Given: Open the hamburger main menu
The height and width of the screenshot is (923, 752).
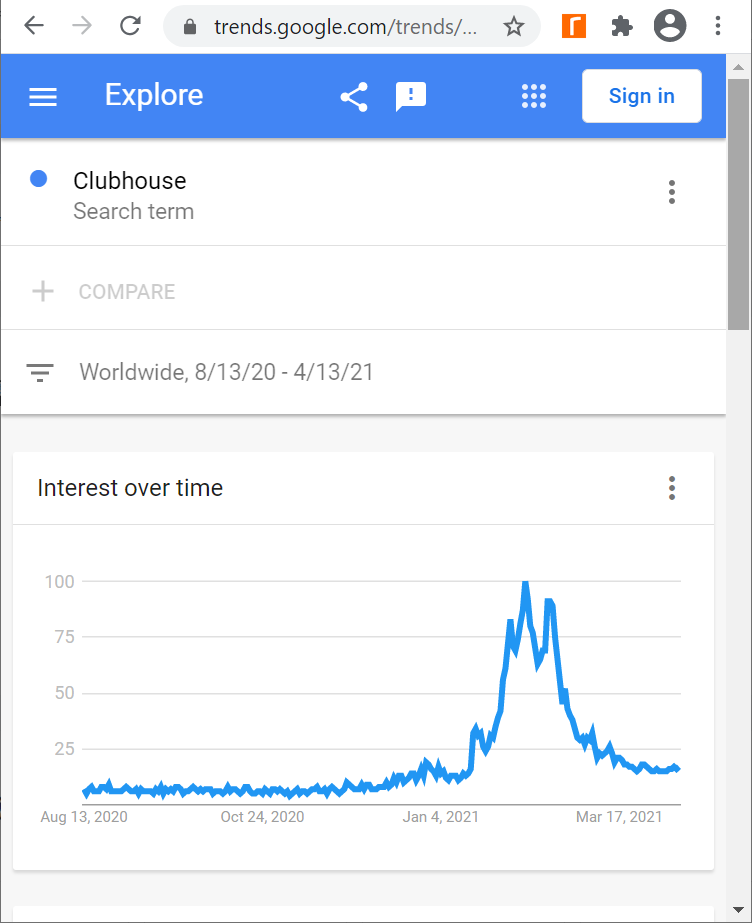Looking at the screenshot, I should point(43,97).
